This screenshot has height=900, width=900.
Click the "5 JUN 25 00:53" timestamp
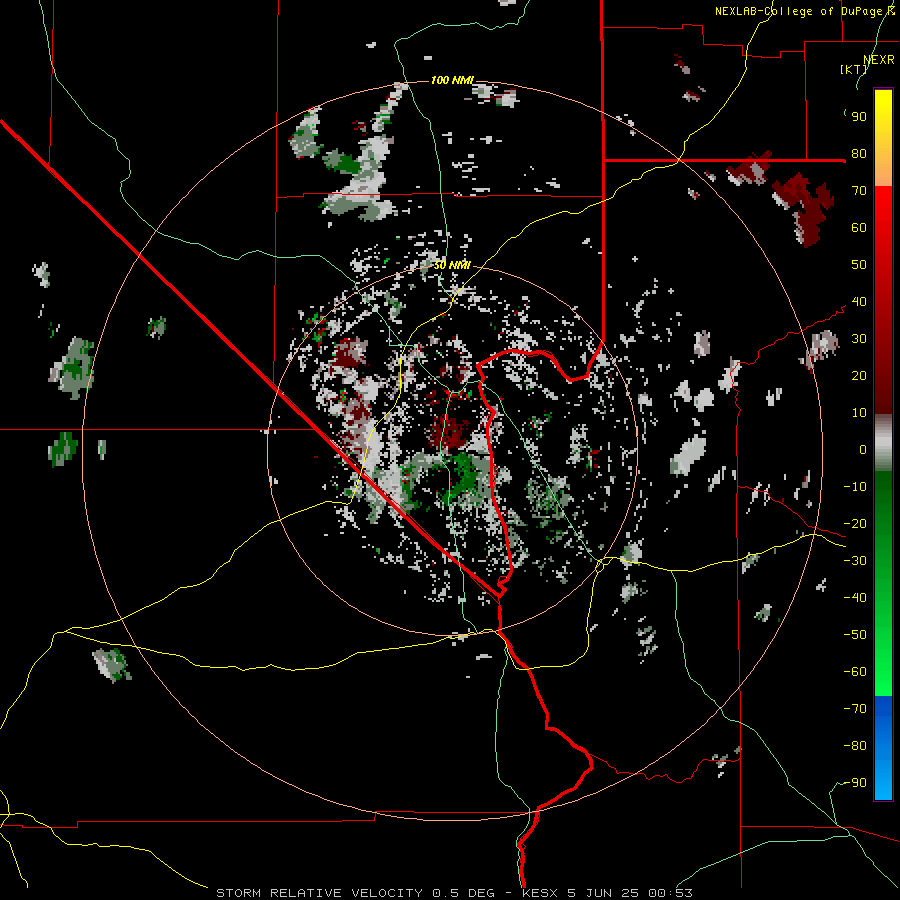[x=630, y=893]
